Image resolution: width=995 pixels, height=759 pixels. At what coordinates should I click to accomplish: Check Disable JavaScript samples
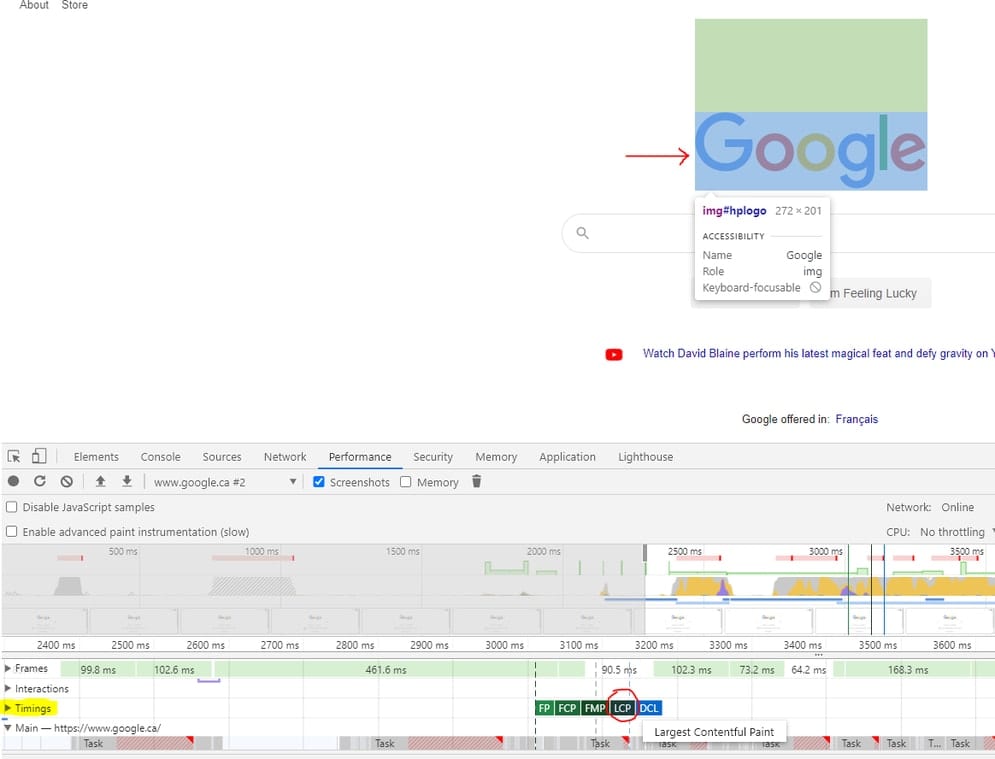tap(11, 507)
